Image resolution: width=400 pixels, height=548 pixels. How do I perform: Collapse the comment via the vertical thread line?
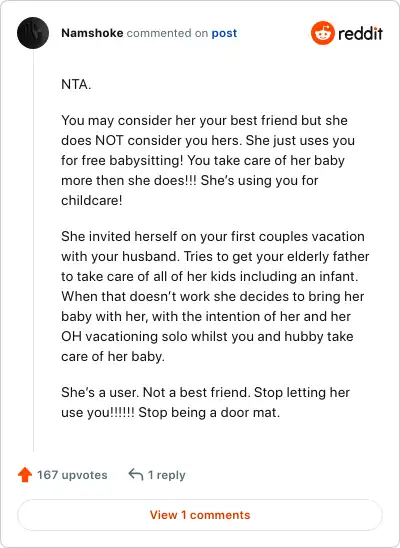tap(33, 250)
